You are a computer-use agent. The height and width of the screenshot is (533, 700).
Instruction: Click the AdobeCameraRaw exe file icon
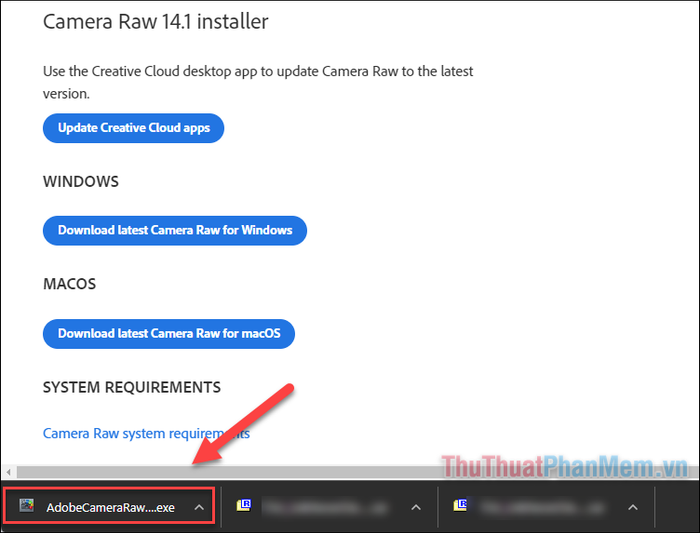[27, 505]
